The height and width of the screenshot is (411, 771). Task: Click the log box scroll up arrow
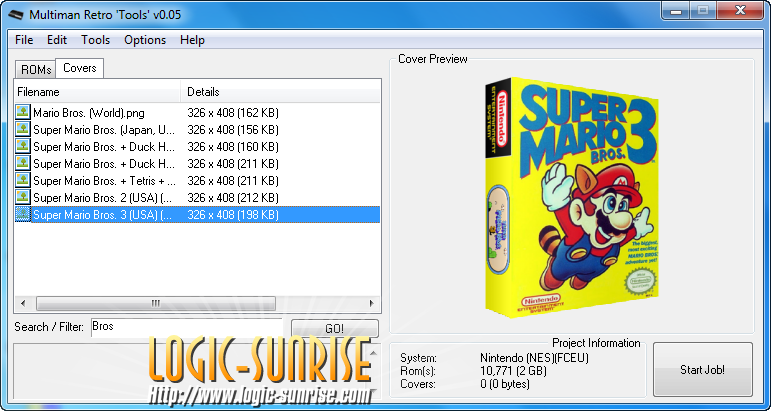[x=374, y=352]
